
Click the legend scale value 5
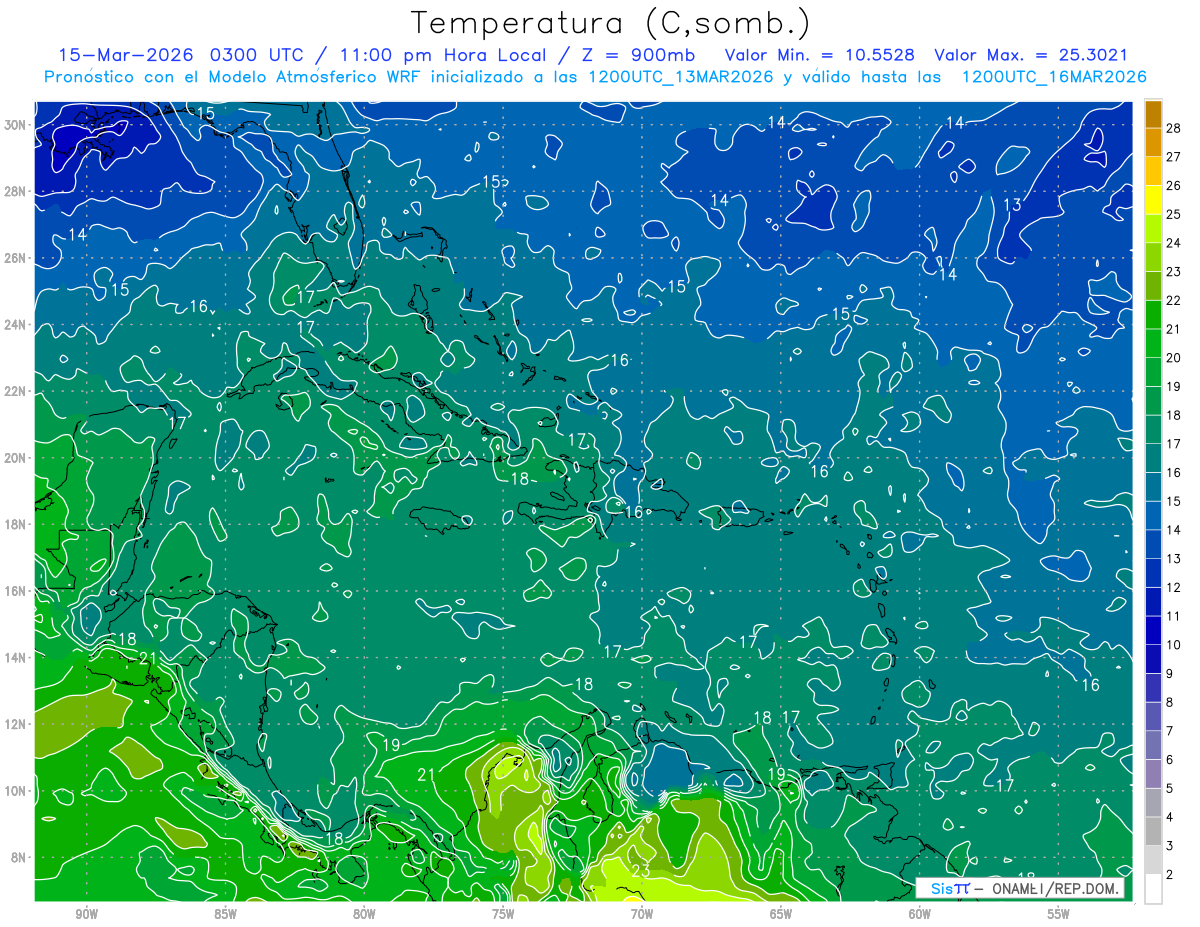(1171, 789)
